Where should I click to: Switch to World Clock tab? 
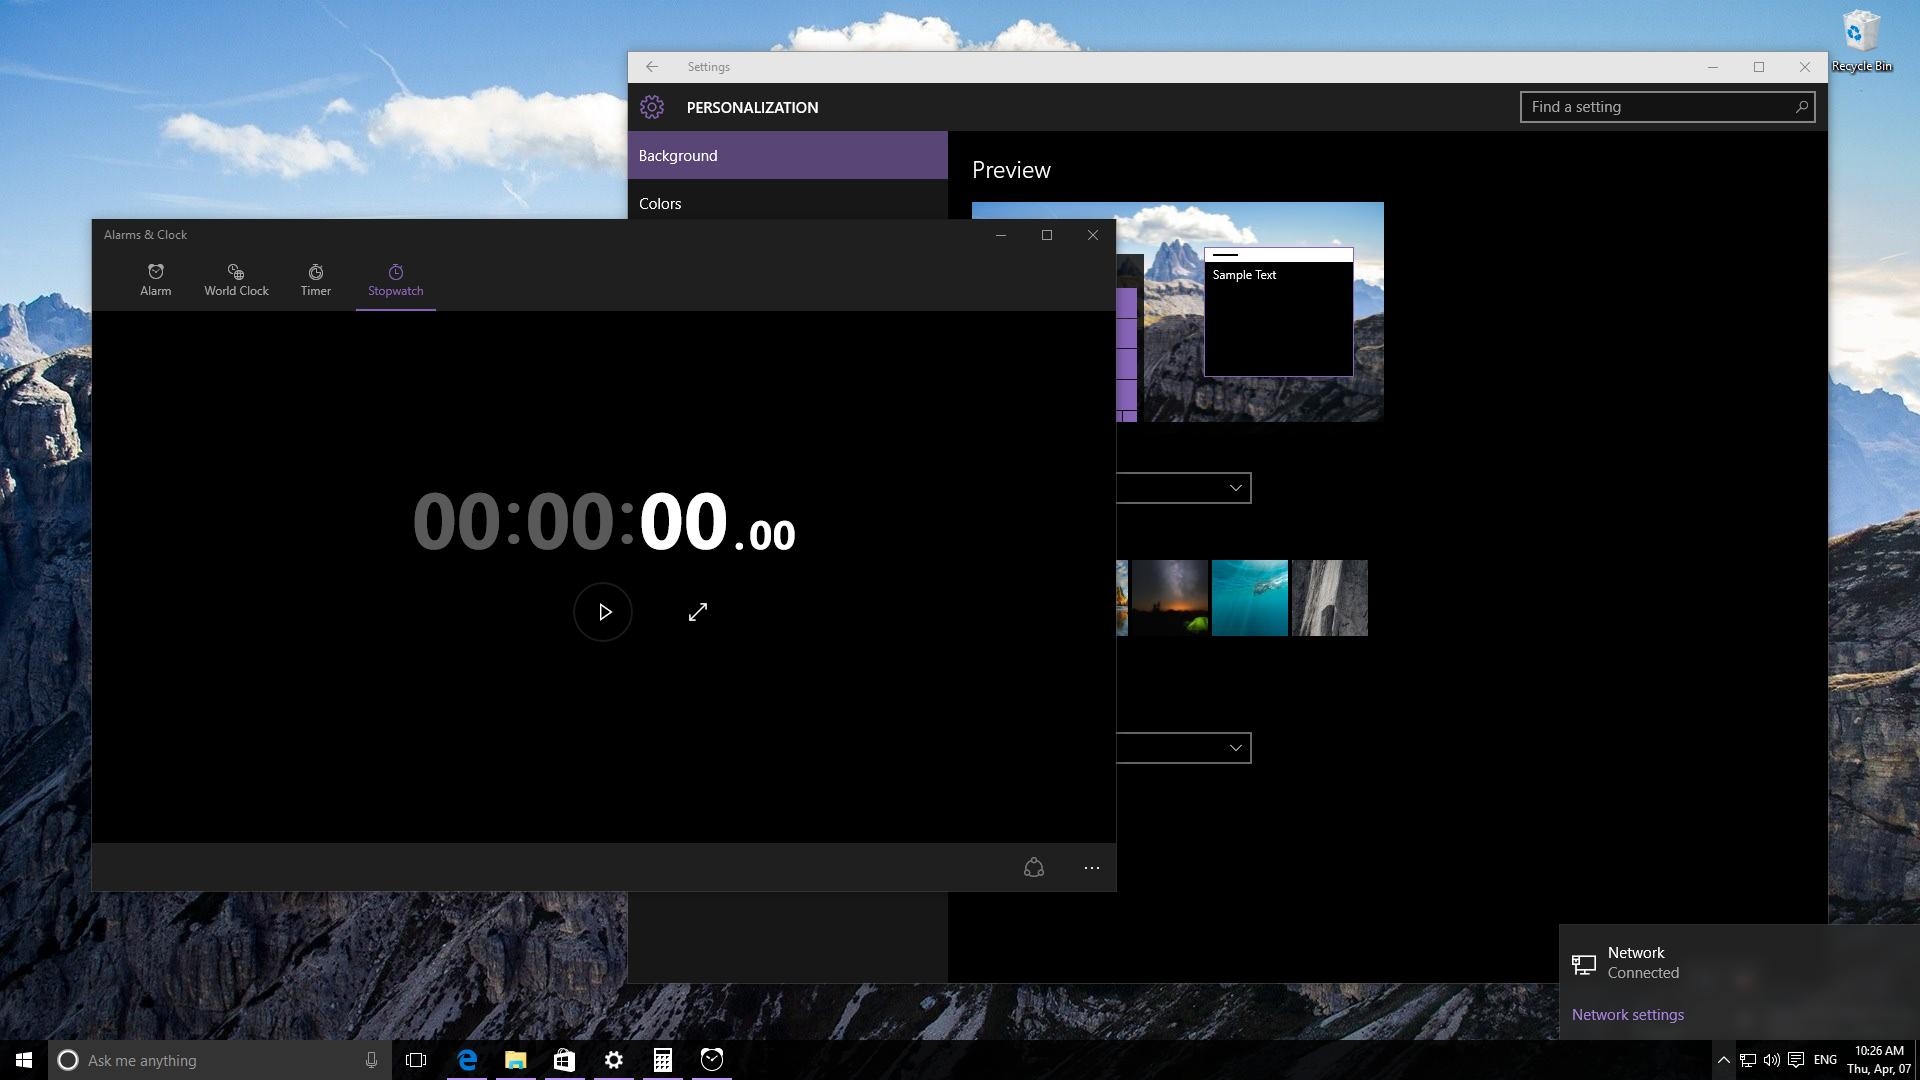coord(236,280)
